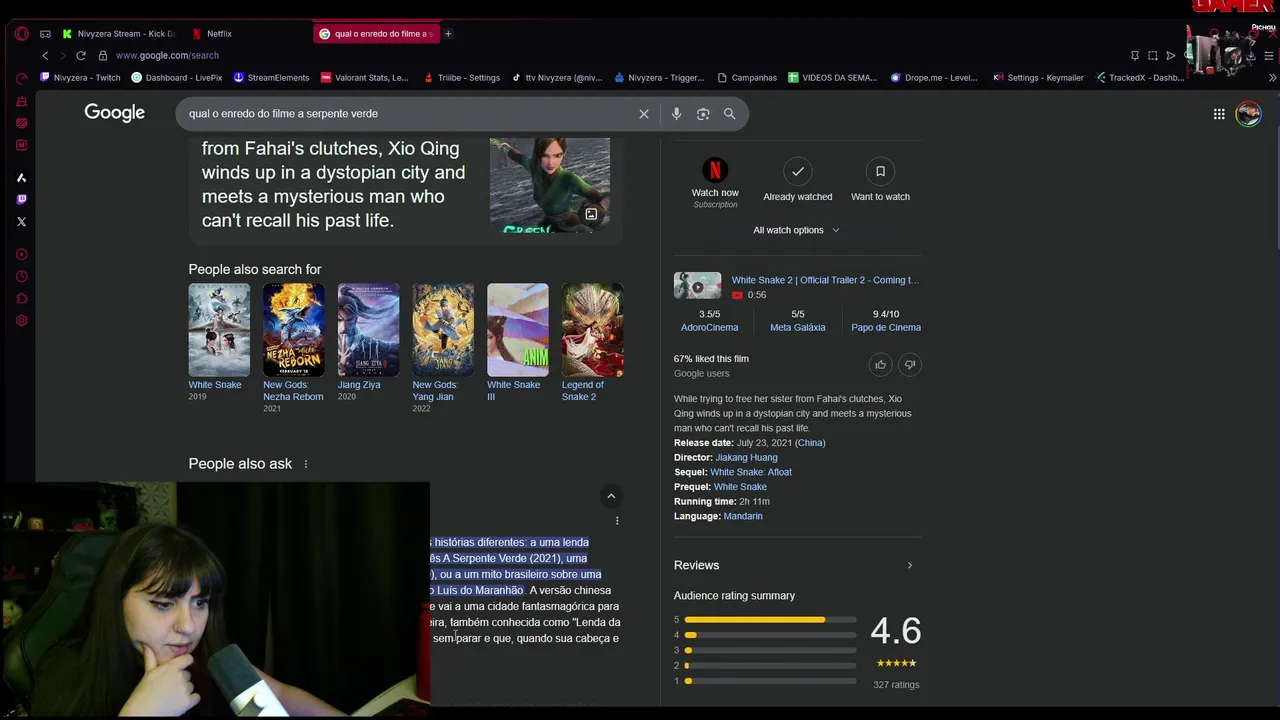Image resolution: width=1280 pixels, height=720 pixels.
Task: Show more bookmarks with the chevron
Action: point(1273,78)
